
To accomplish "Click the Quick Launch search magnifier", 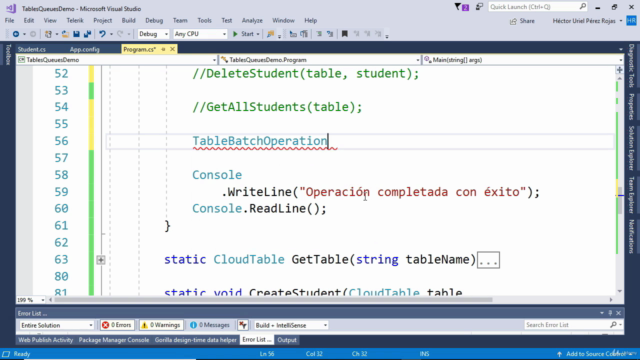I will pos(582,7).
